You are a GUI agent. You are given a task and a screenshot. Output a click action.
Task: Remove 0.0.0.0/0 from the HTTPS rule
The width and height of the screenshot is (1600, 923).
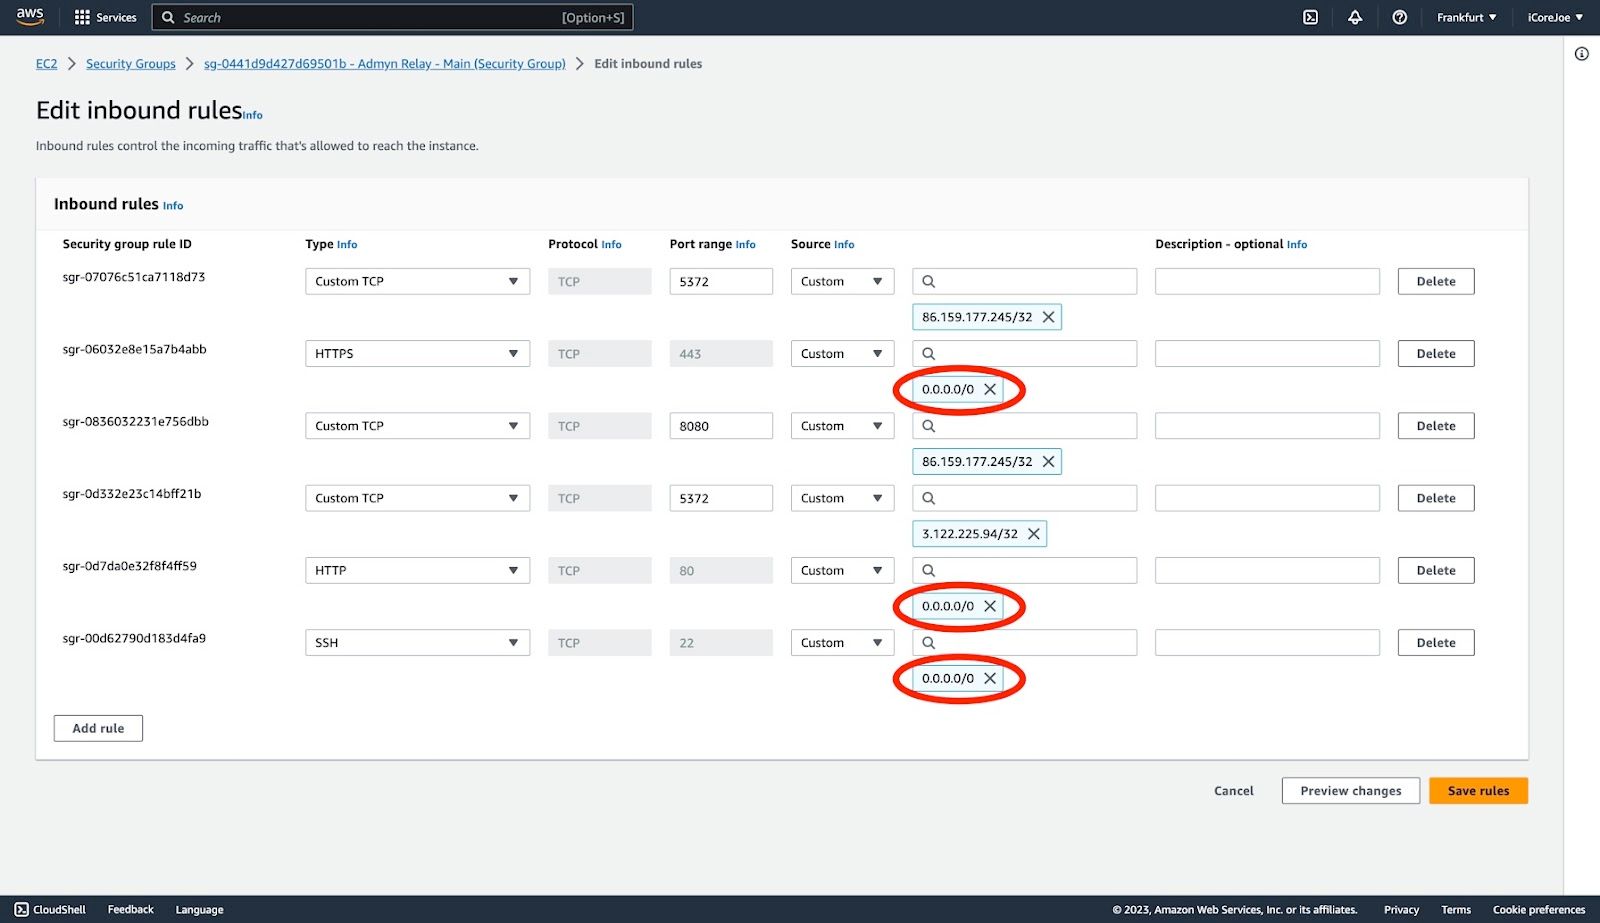click(990, 389)
